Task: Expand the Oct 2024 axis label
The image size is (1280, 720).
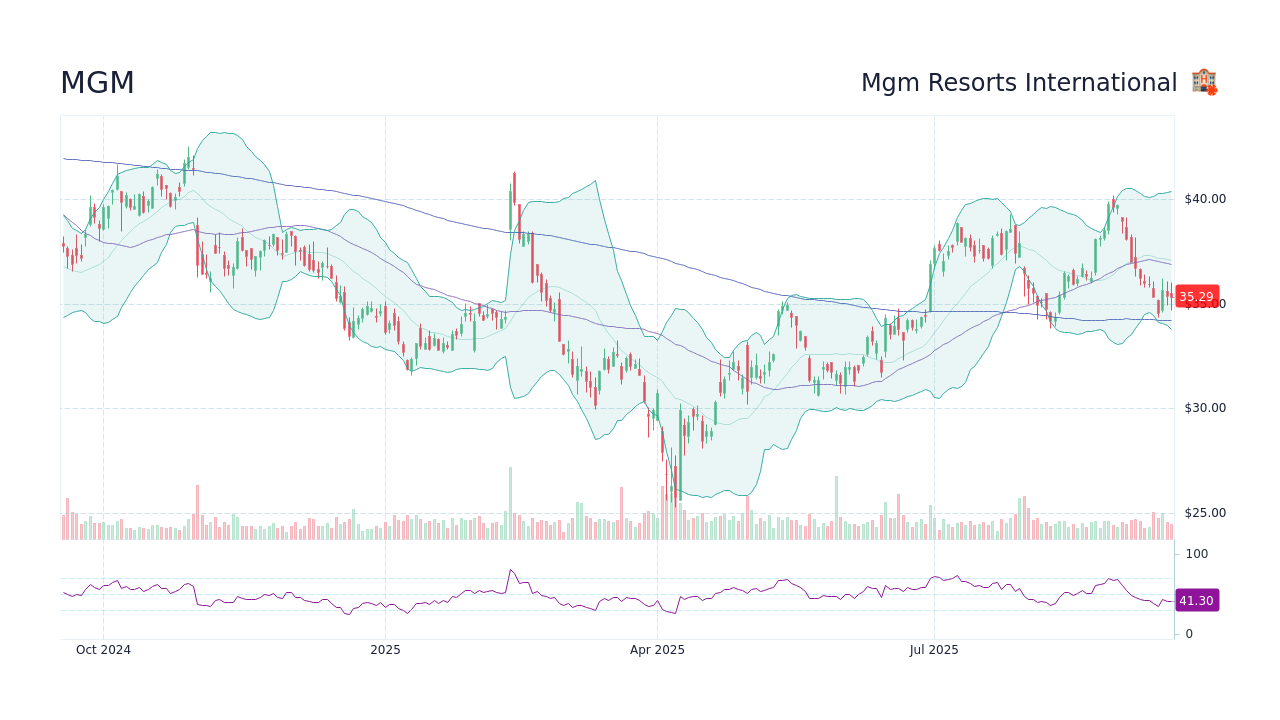Action: pyautogui.click(x=104, y=649)
